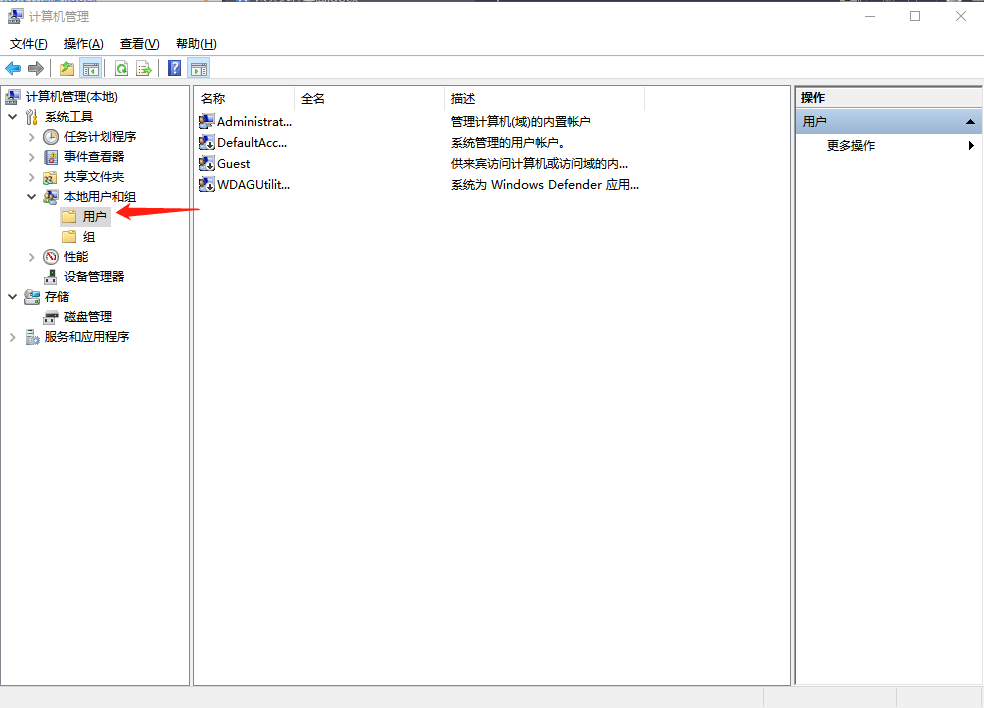The height and width of the screenshot is (708, 984).
Task: Expand the 任务计划程序 node
Action: [31, 137]
